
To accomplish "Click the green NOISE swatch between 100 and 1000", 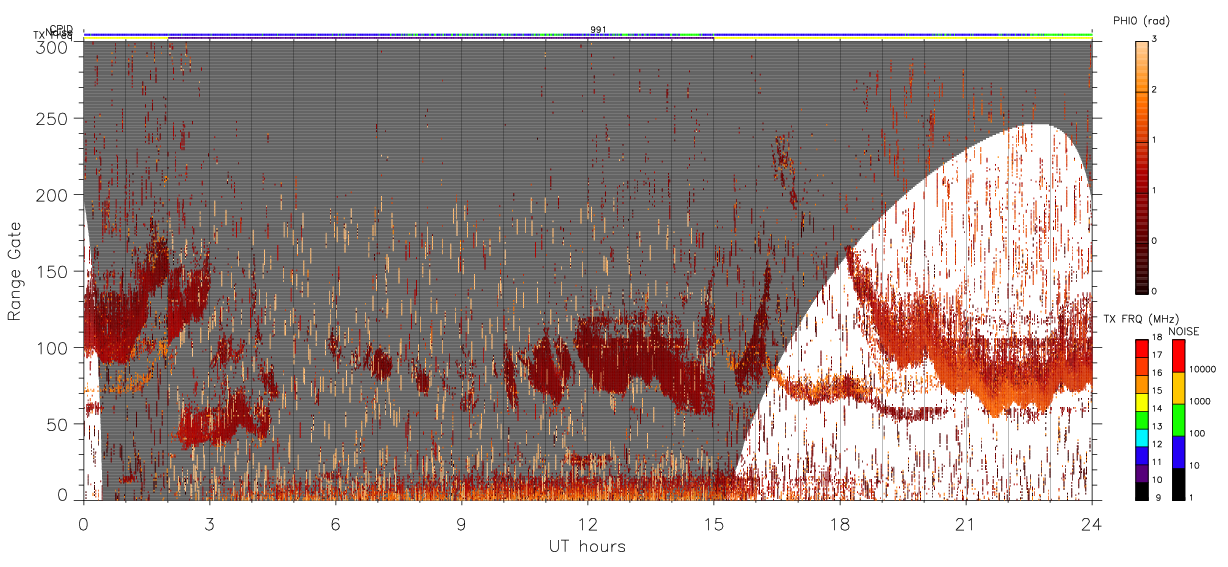I will pos(1178,420).
